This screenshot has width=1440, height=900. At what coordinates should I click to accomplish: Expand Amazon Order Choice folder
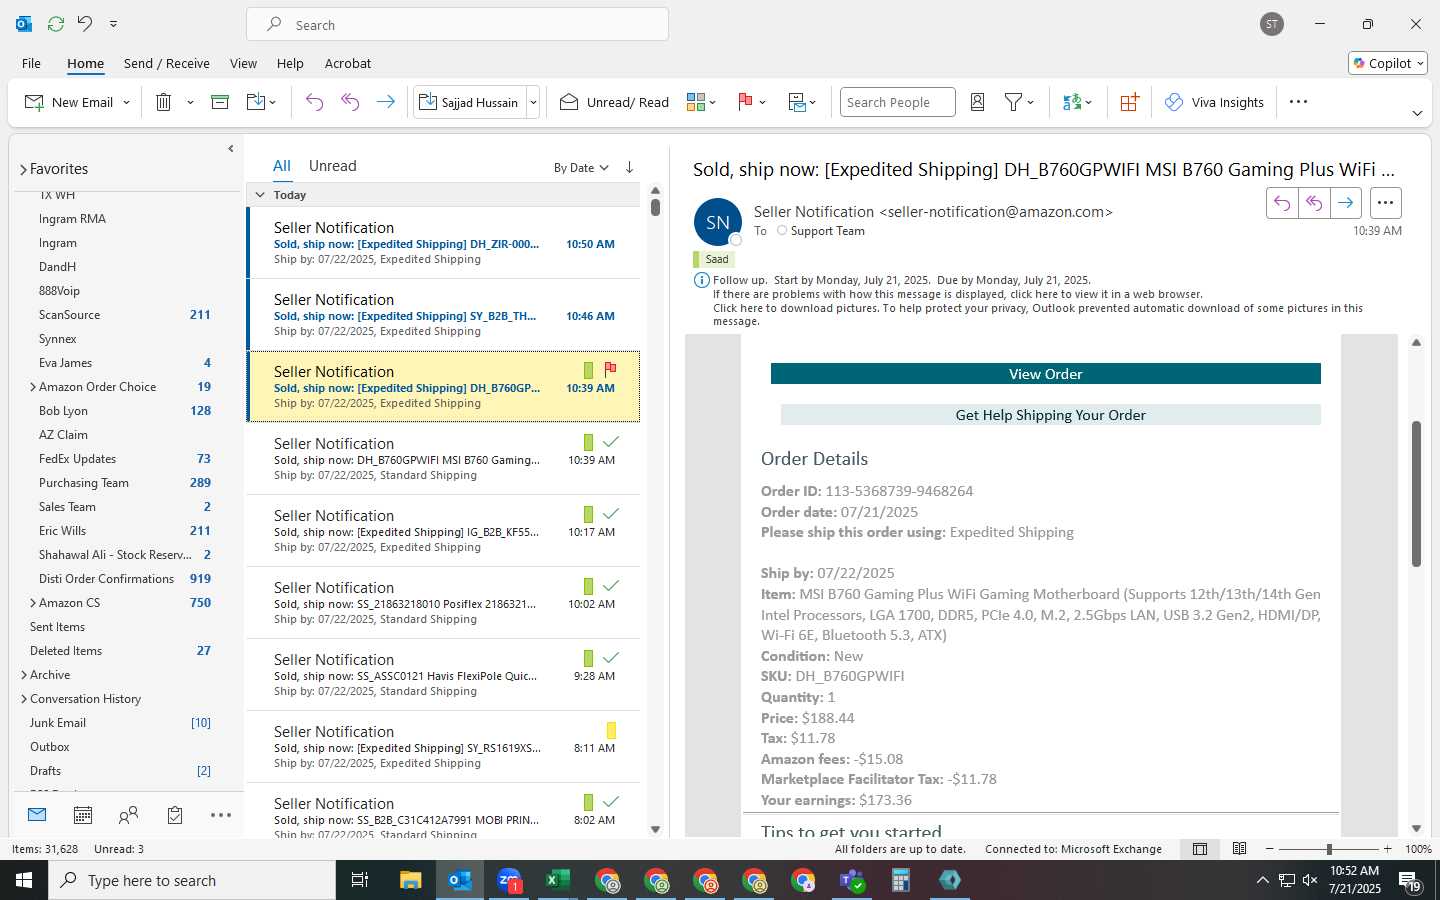click(33, 387)
